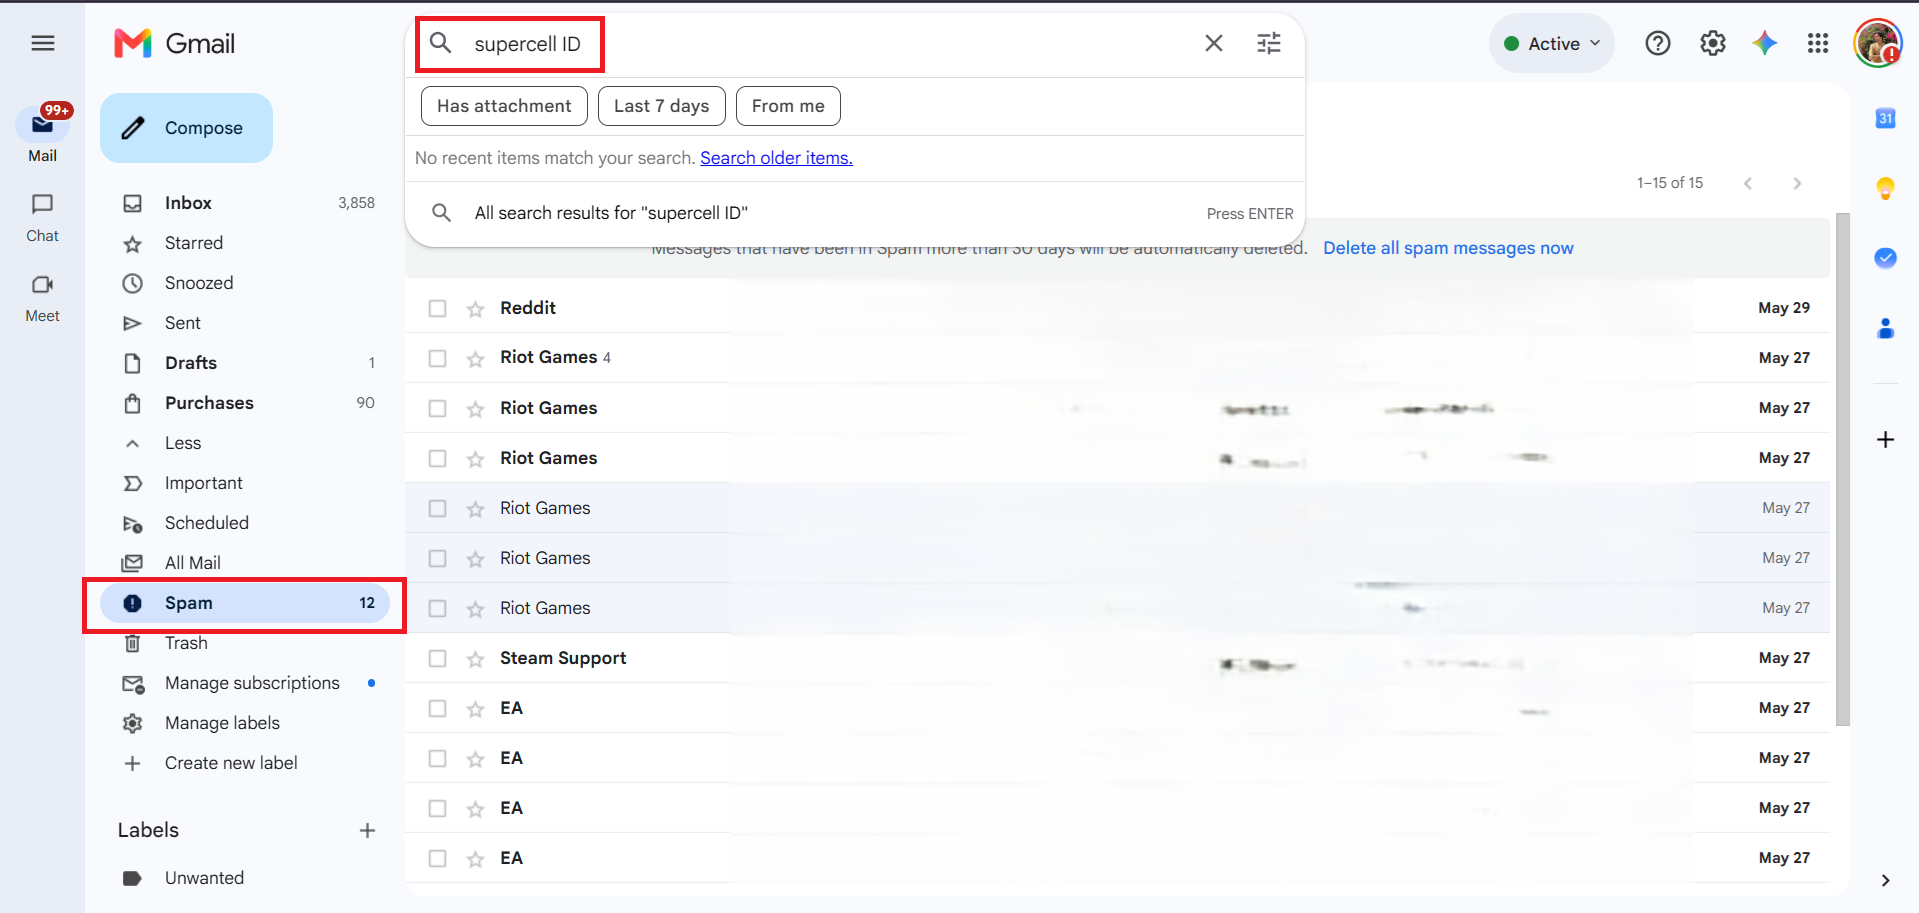Select All search results for "supercell ID"

click(x=855, y=213)
